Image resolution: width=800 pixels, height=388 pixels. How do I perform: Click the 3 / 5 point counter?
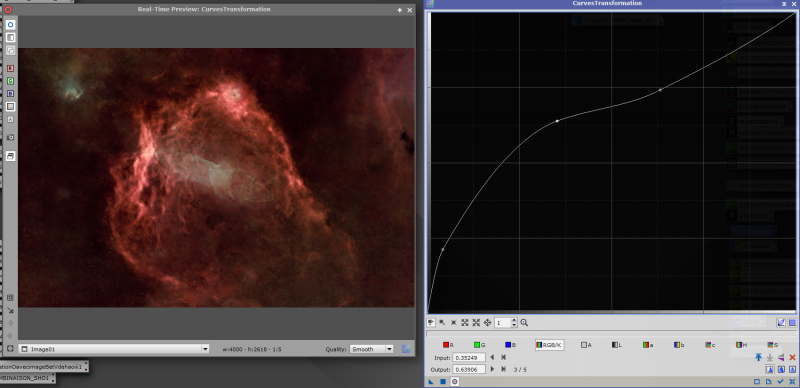pyautogui.click(x=520, y=369)
